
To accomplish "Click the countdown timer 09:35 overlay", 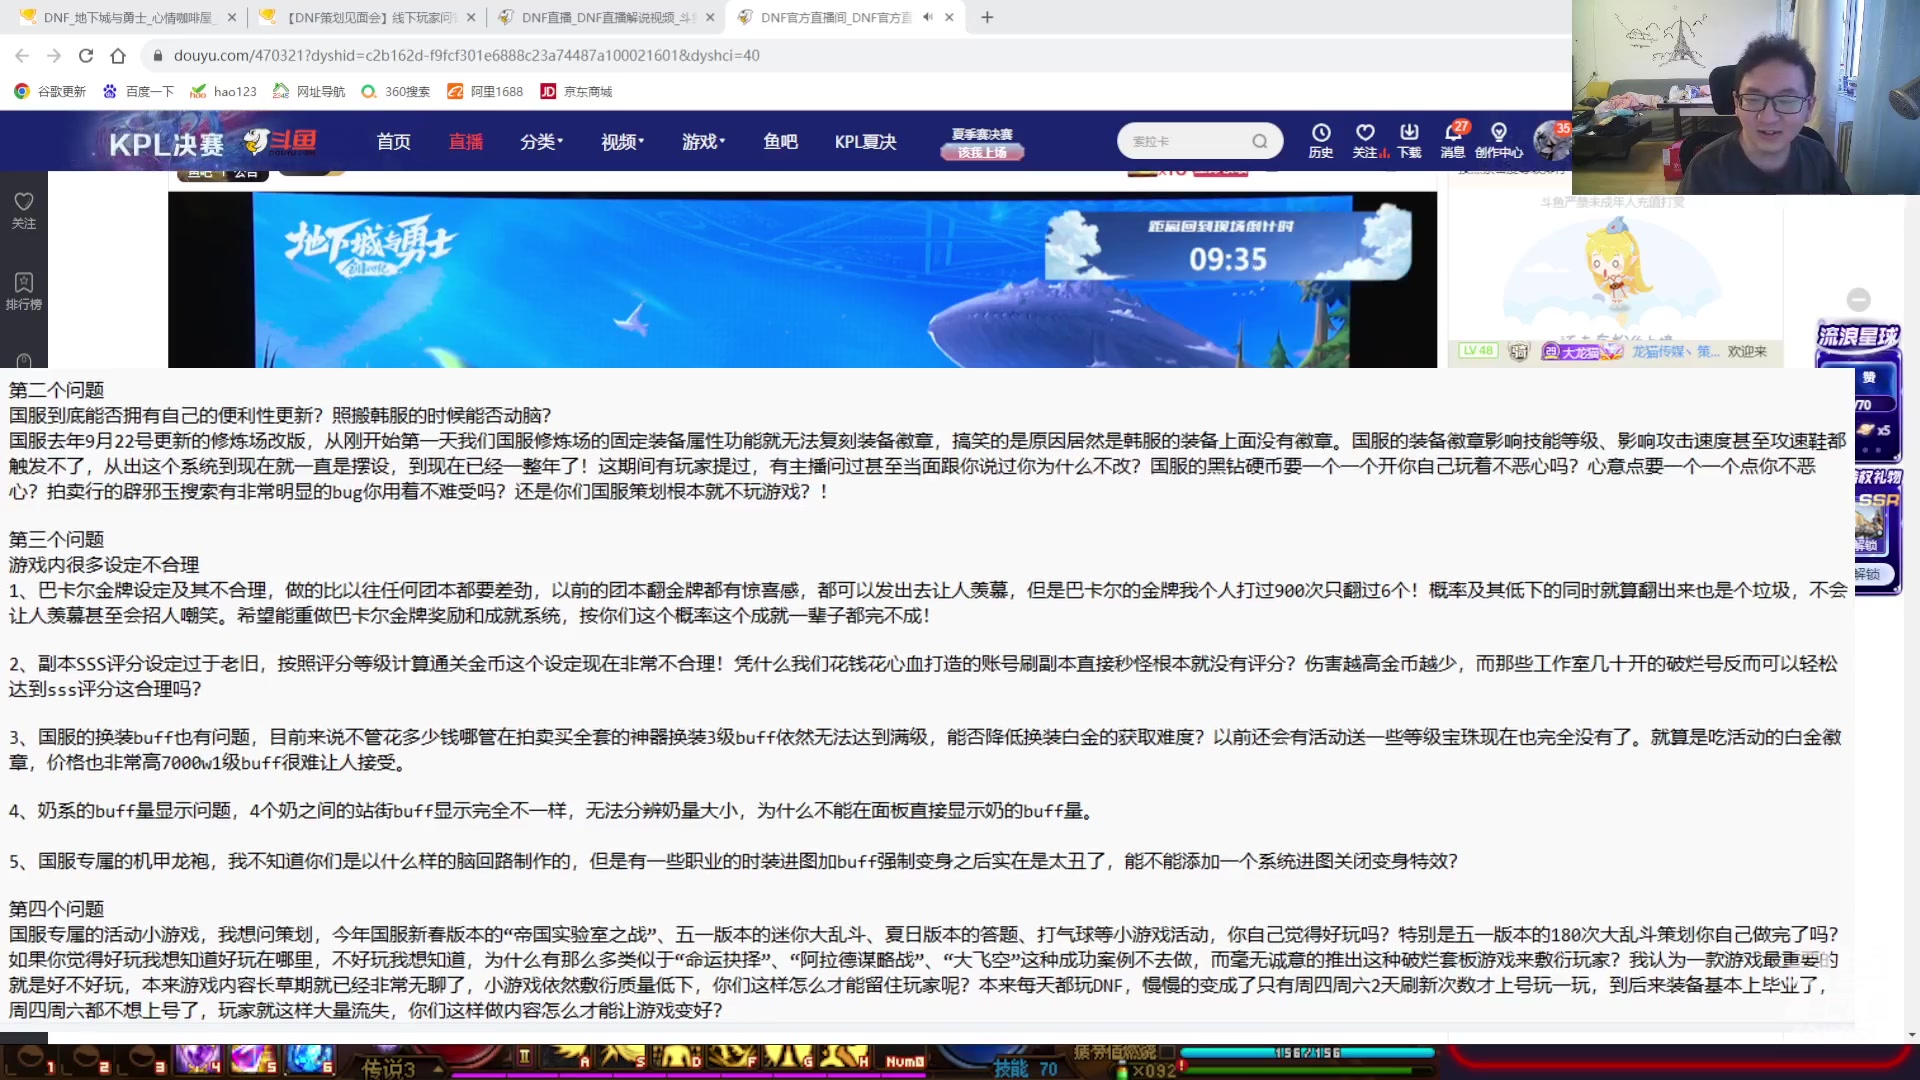I will (x=1227, y=260).
